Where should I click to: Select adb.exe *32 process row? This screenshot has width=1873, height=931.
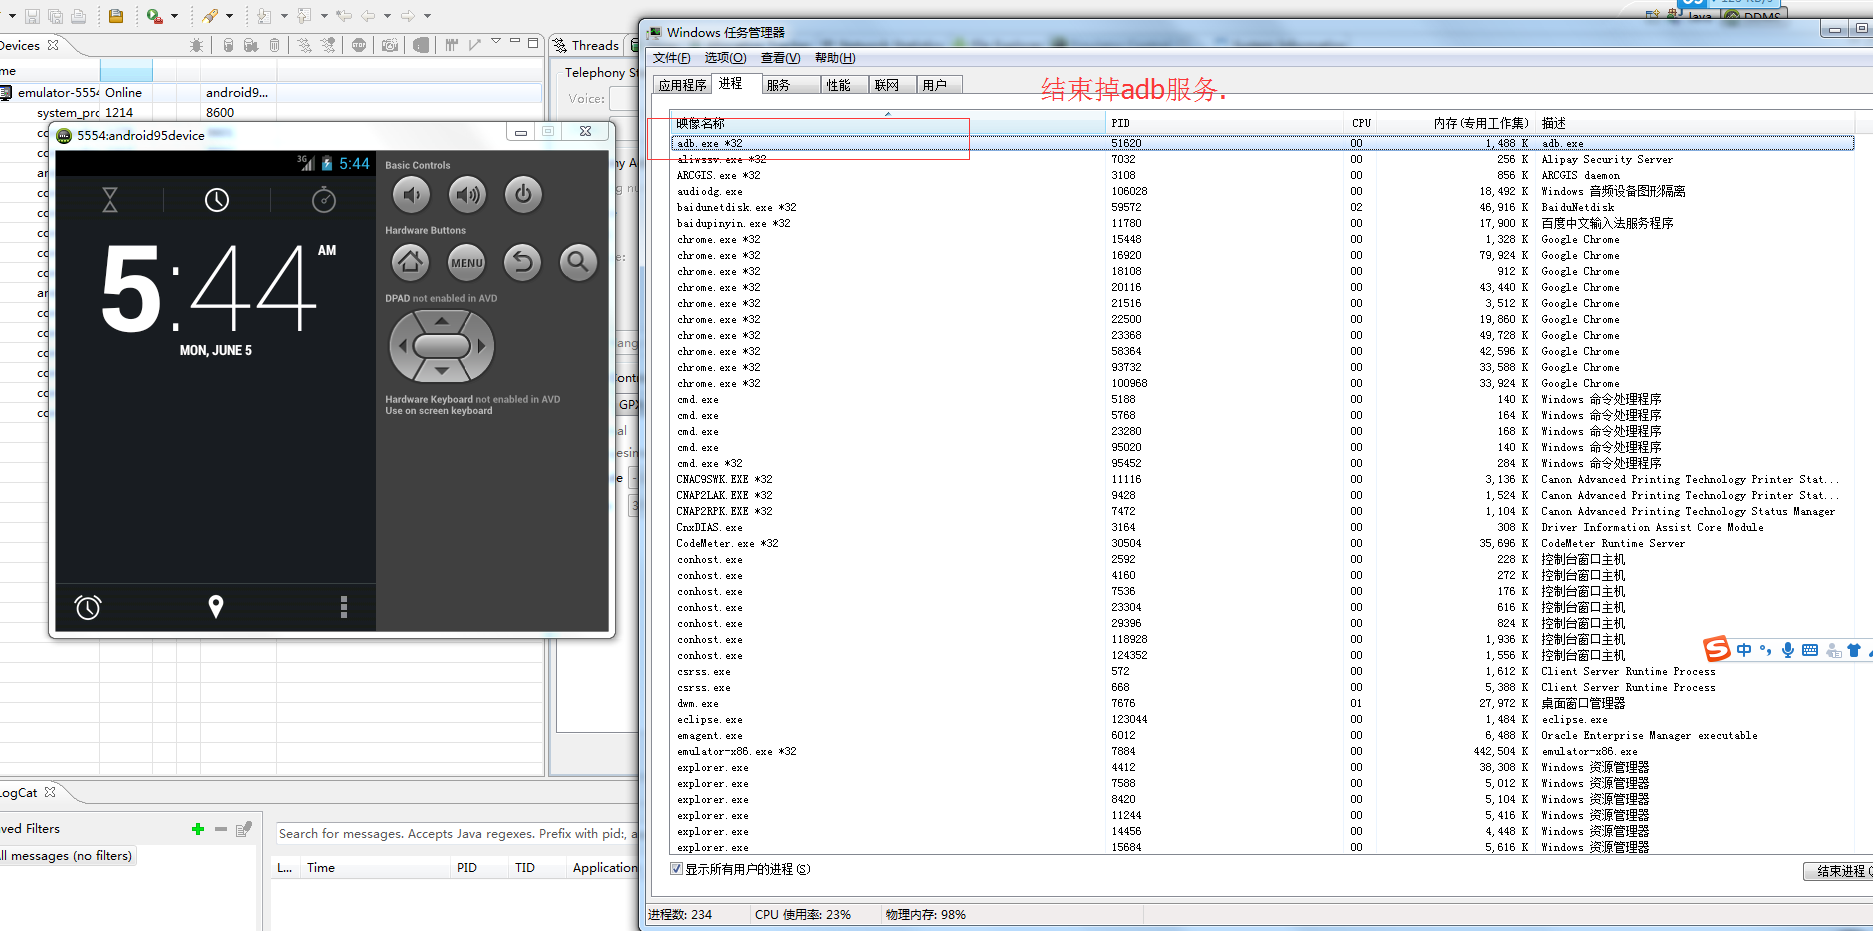1262,143
